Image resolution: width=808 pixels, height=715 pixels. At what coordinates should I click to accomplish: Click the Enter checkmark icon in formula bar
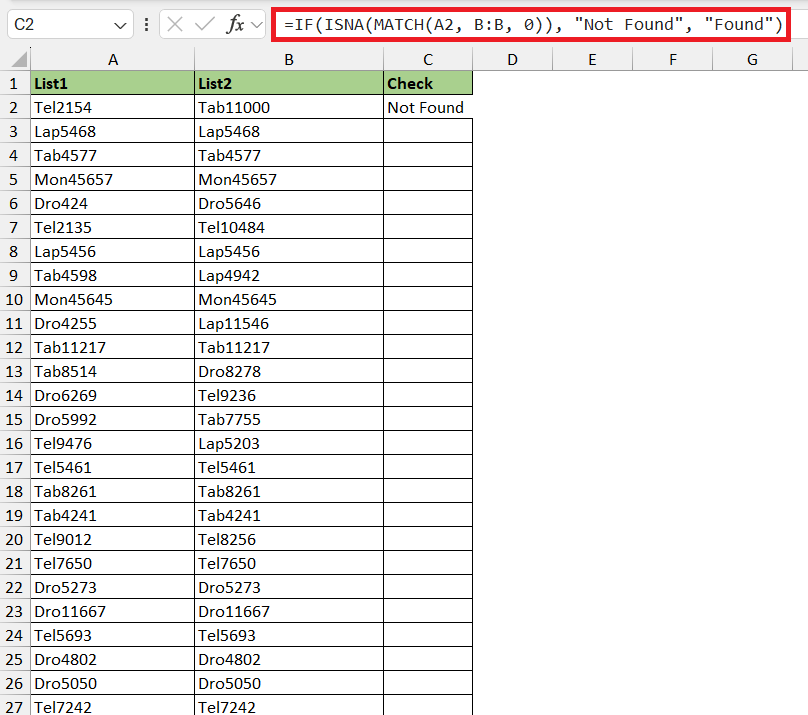click(x=205, y=25)
